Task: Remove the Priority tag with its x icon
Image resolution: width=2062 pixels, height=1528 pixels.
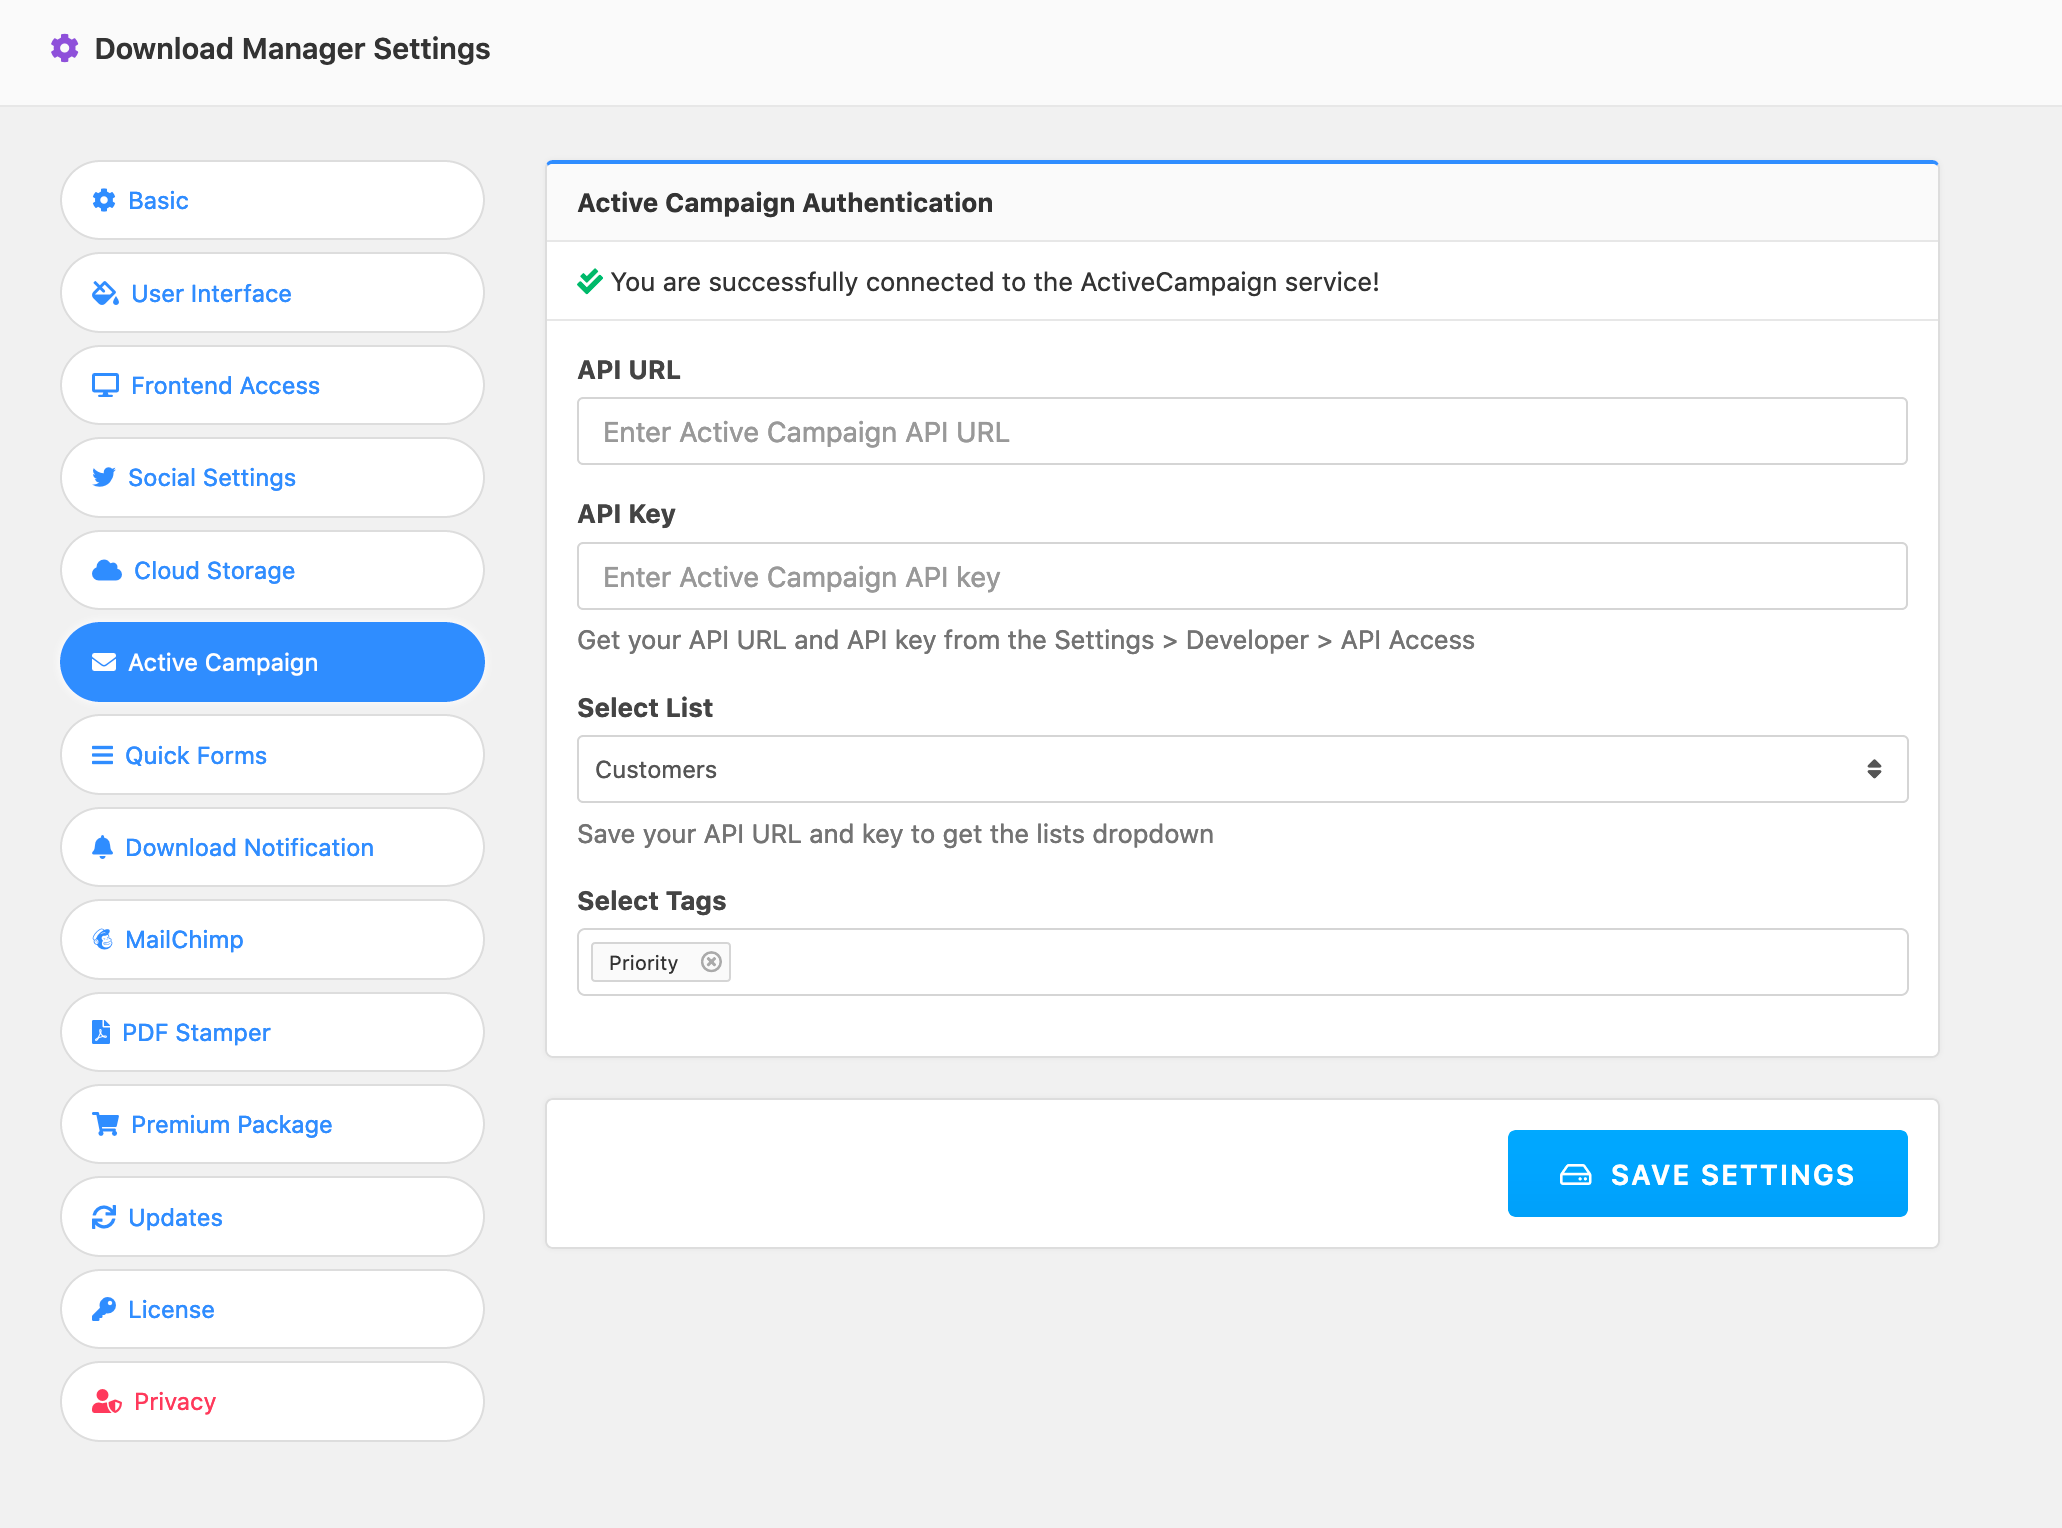Action: [x=711, y=962]
